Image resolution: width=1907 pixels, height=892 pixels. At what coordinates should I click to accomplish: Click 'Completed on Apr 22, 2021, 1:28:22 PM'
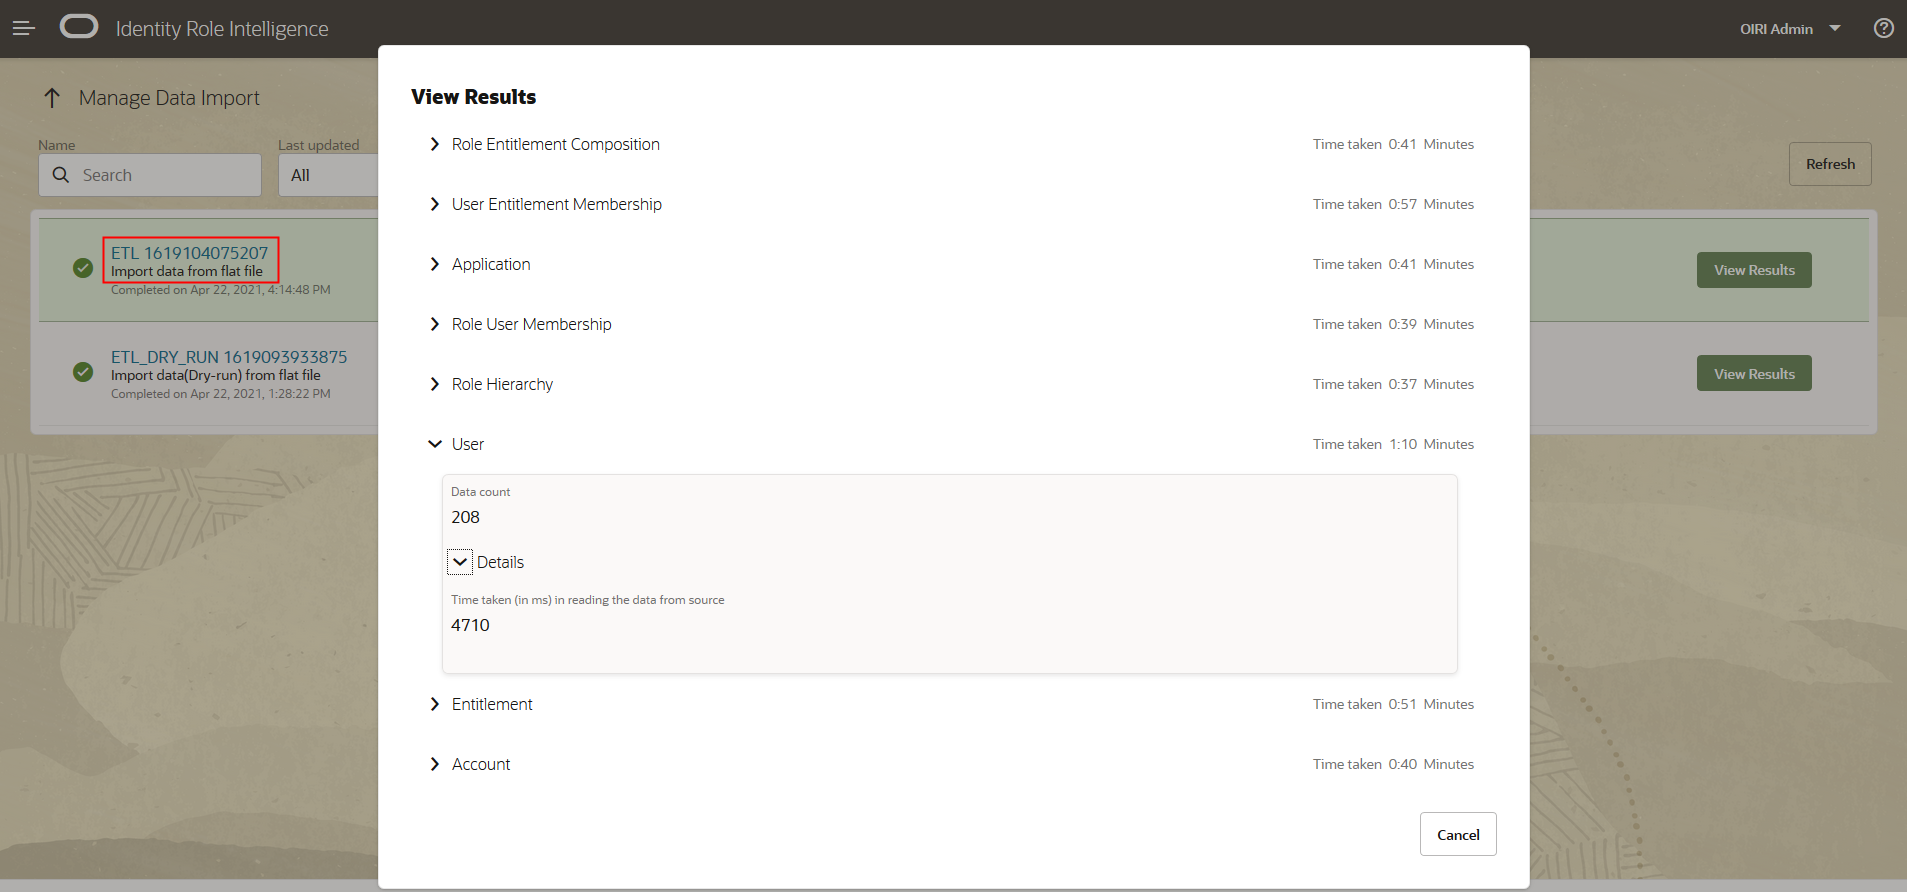(221, 394)
